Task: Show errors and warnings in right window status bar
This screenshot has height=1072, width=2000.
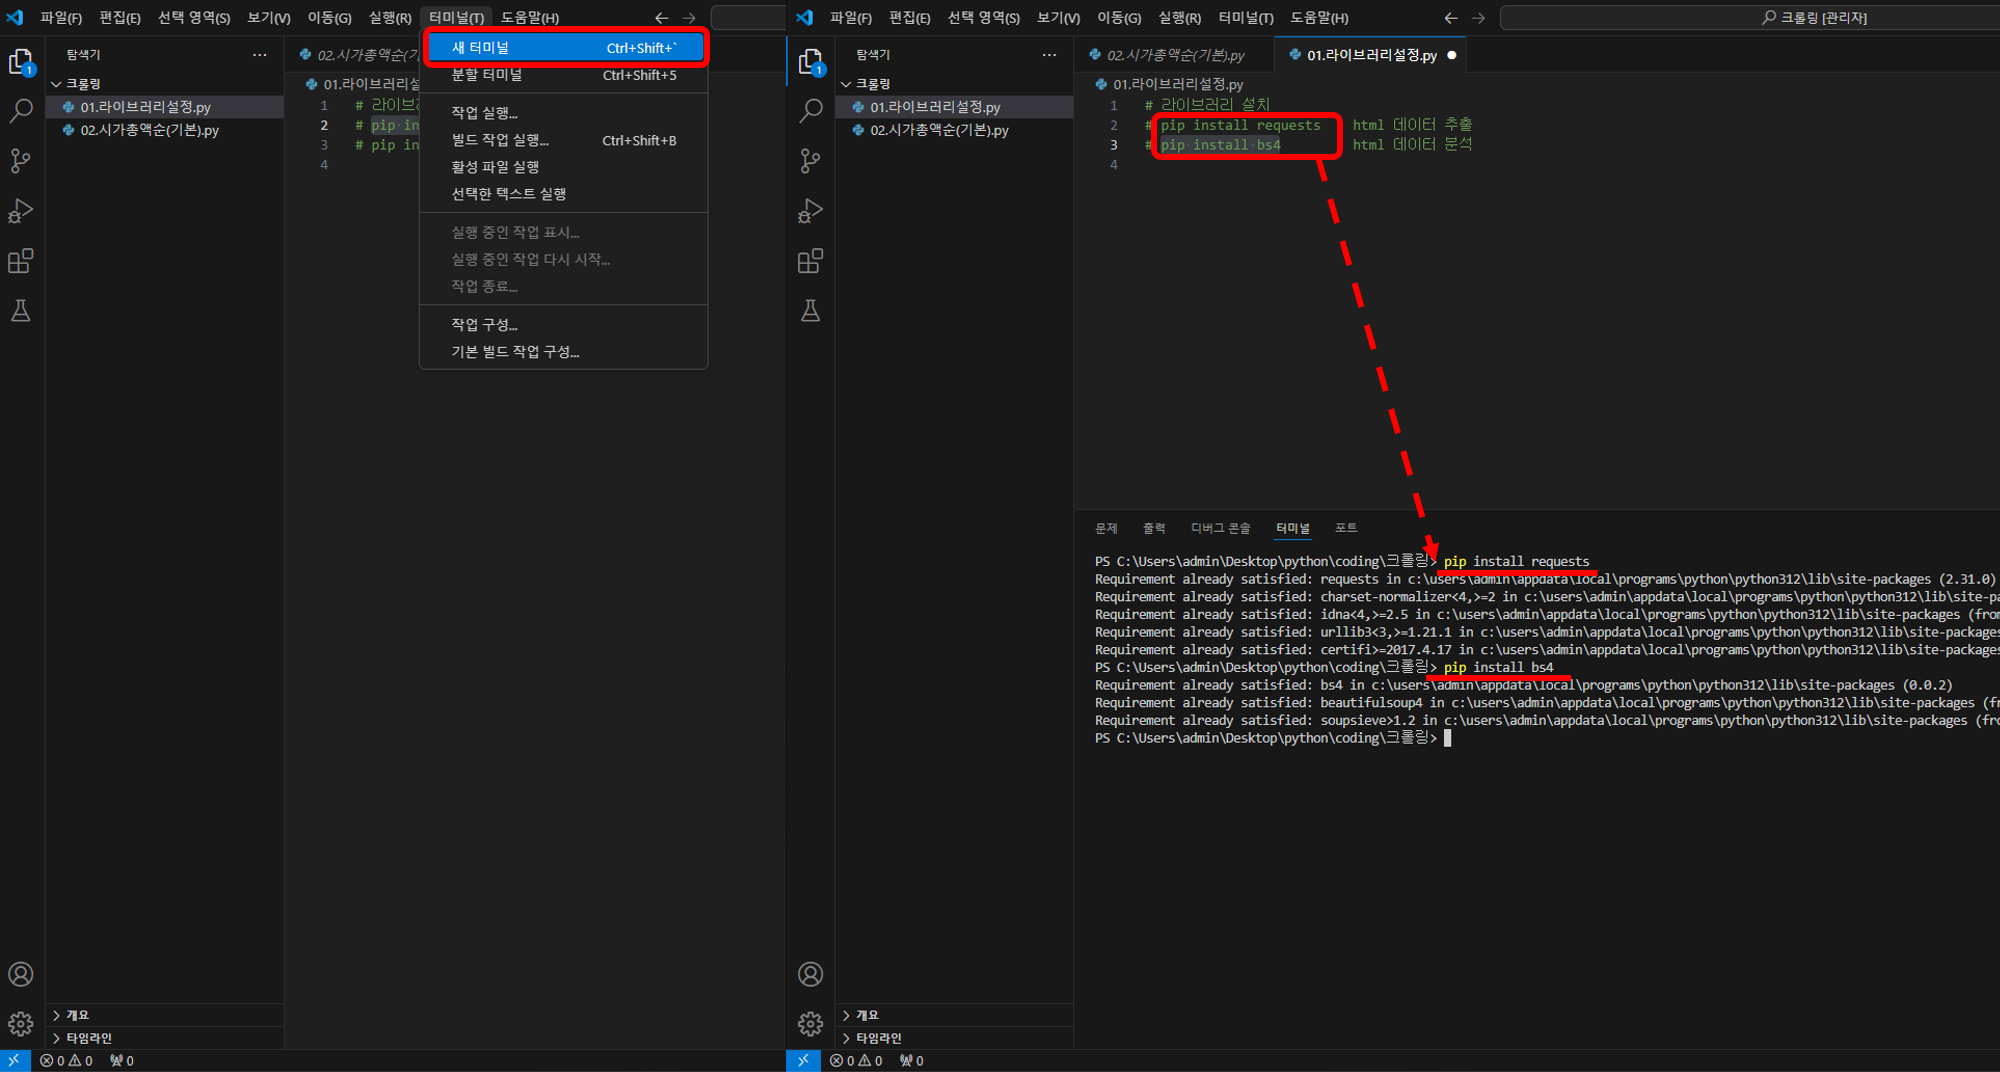Action: [856, 1061]
